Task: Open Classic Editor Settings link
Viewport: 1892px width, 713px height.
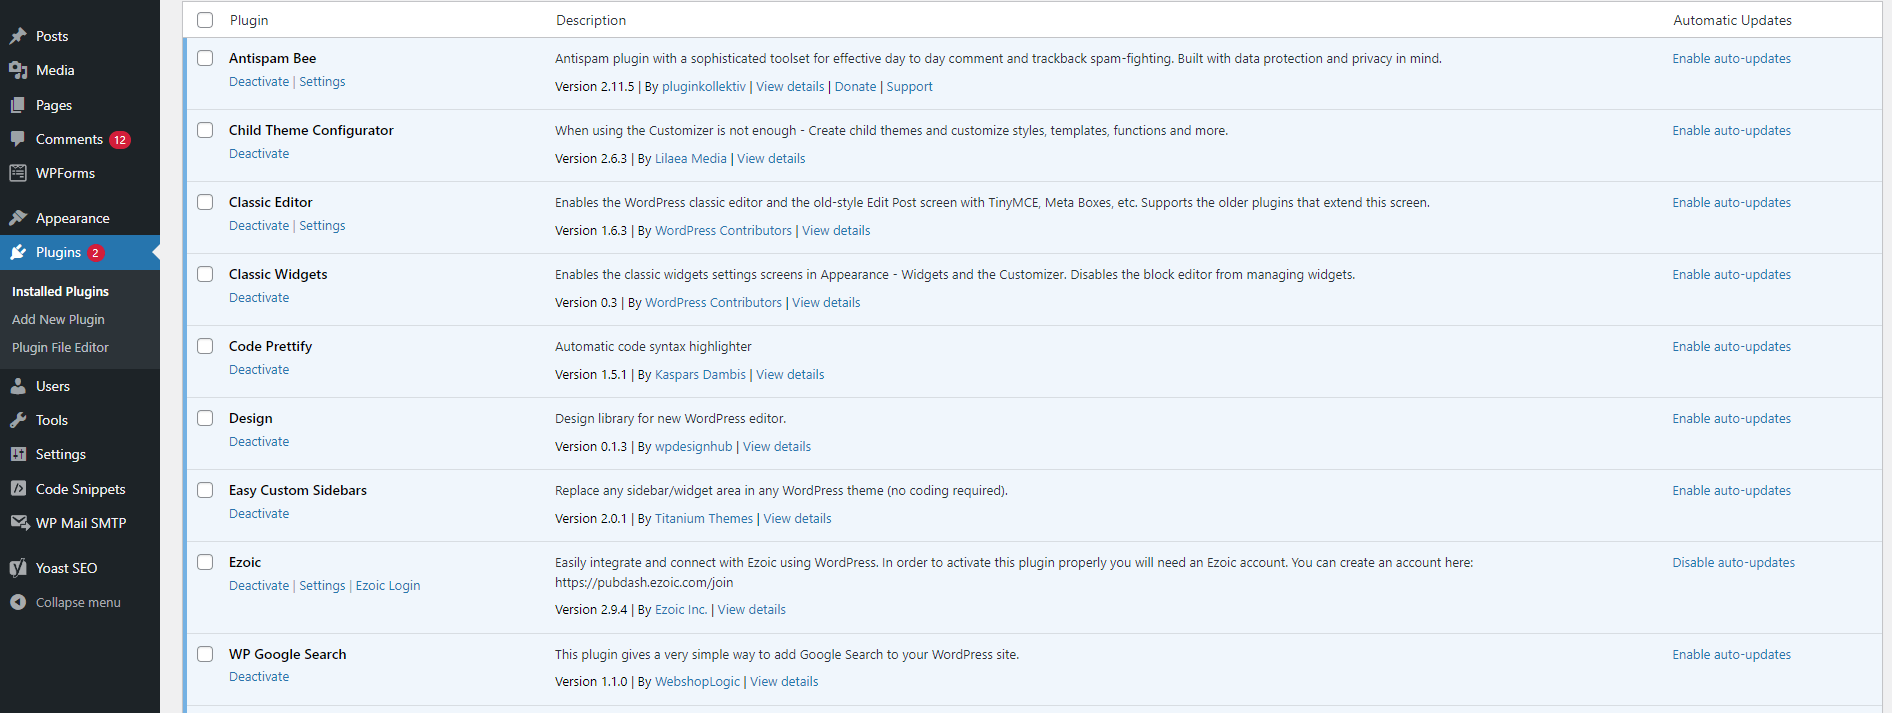Action: coord(322,226)
